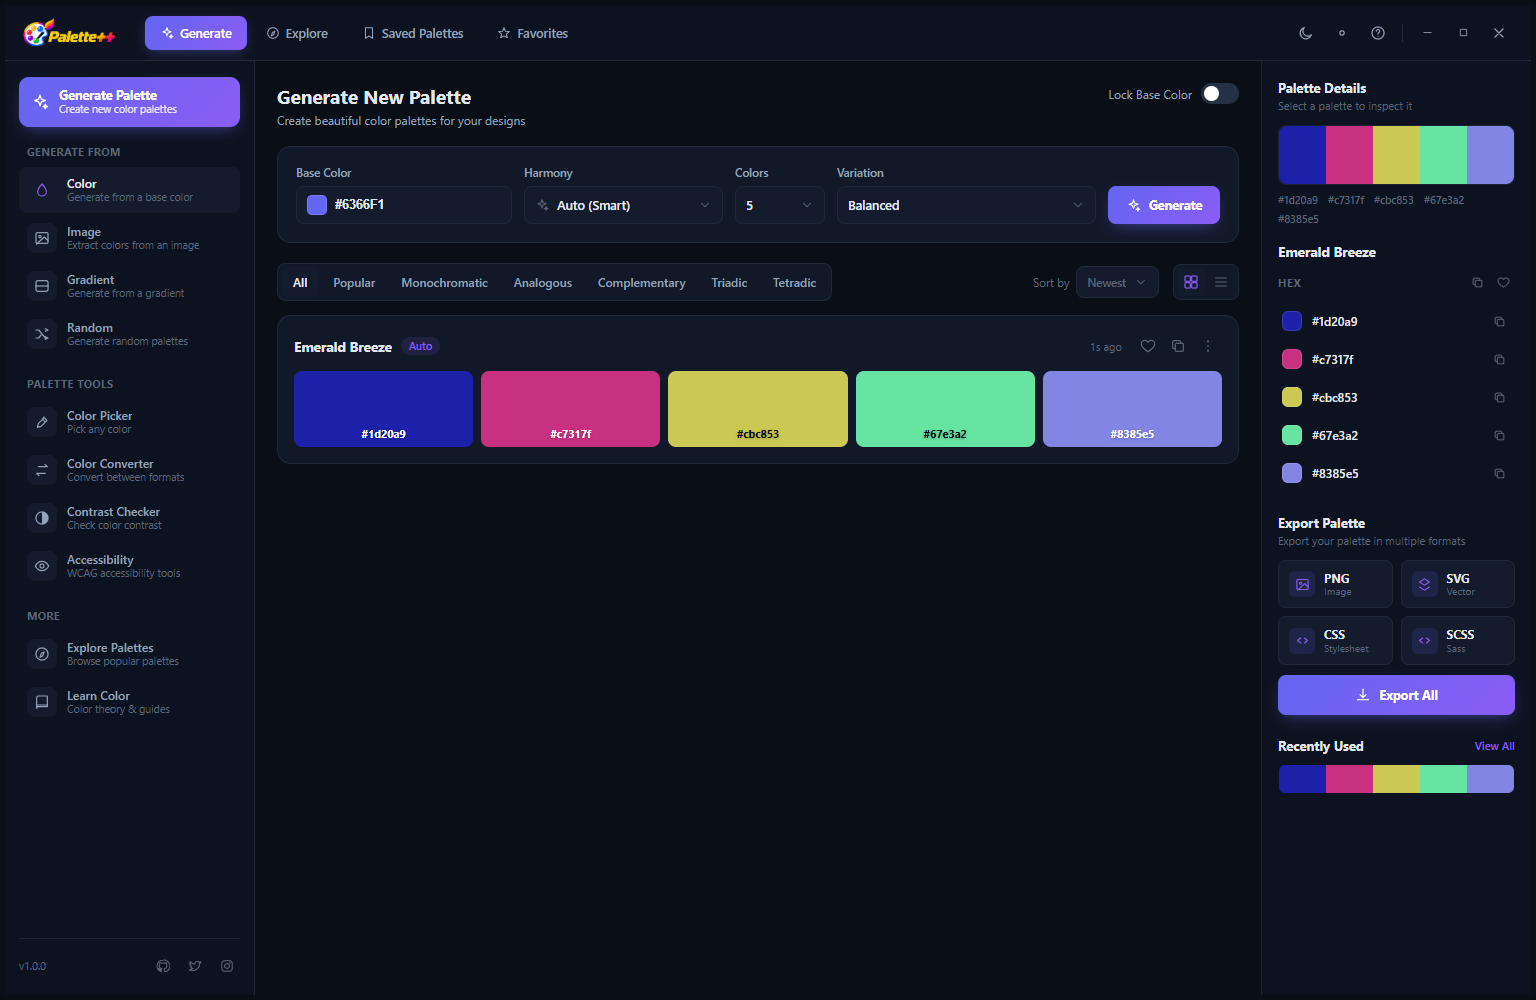The image size is (1536, 1000).
Task: Filter palettes by Triadic
Action: [729, 283]
